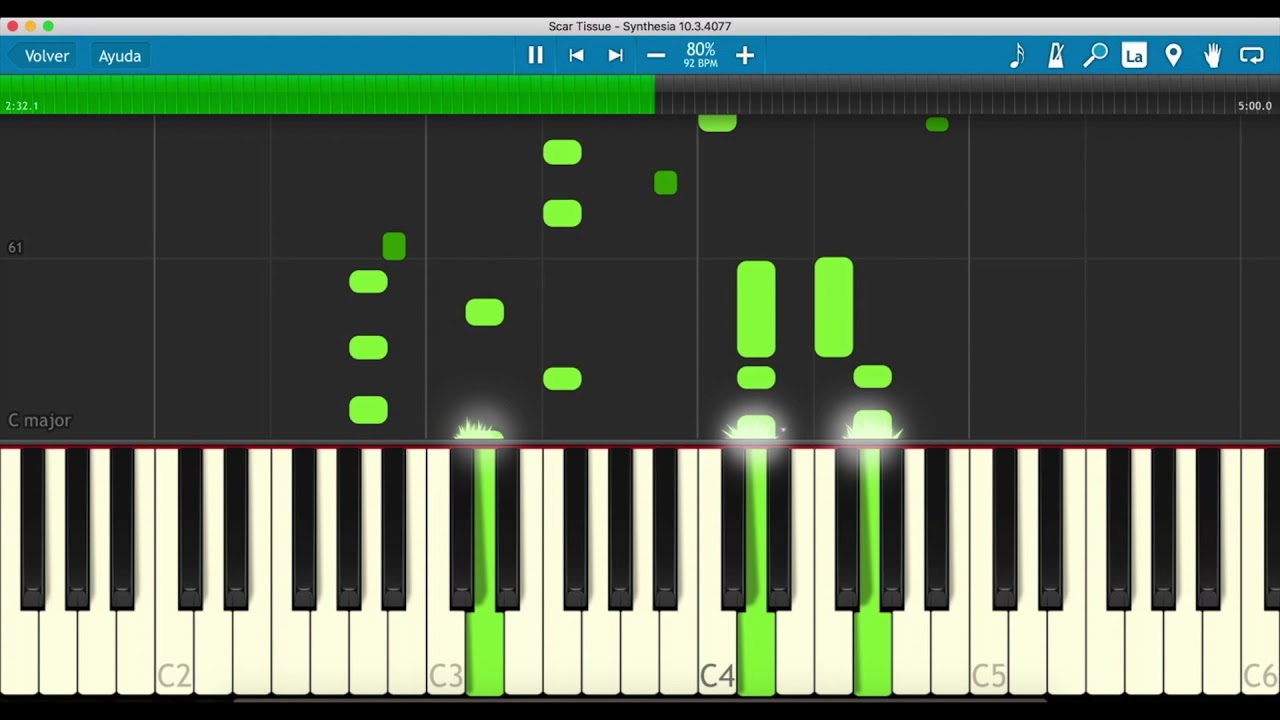
Task: Close the Synthesia window with red button
Action: [13, 26]
